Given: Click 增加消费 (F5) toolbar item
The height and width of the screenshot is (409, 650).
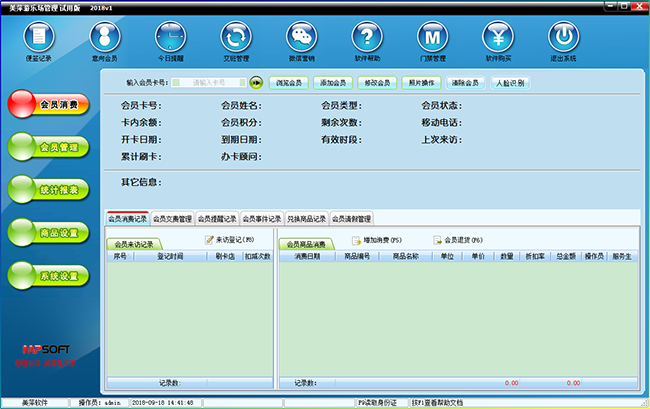Looking at the screenshot, I should coord(375,241).
